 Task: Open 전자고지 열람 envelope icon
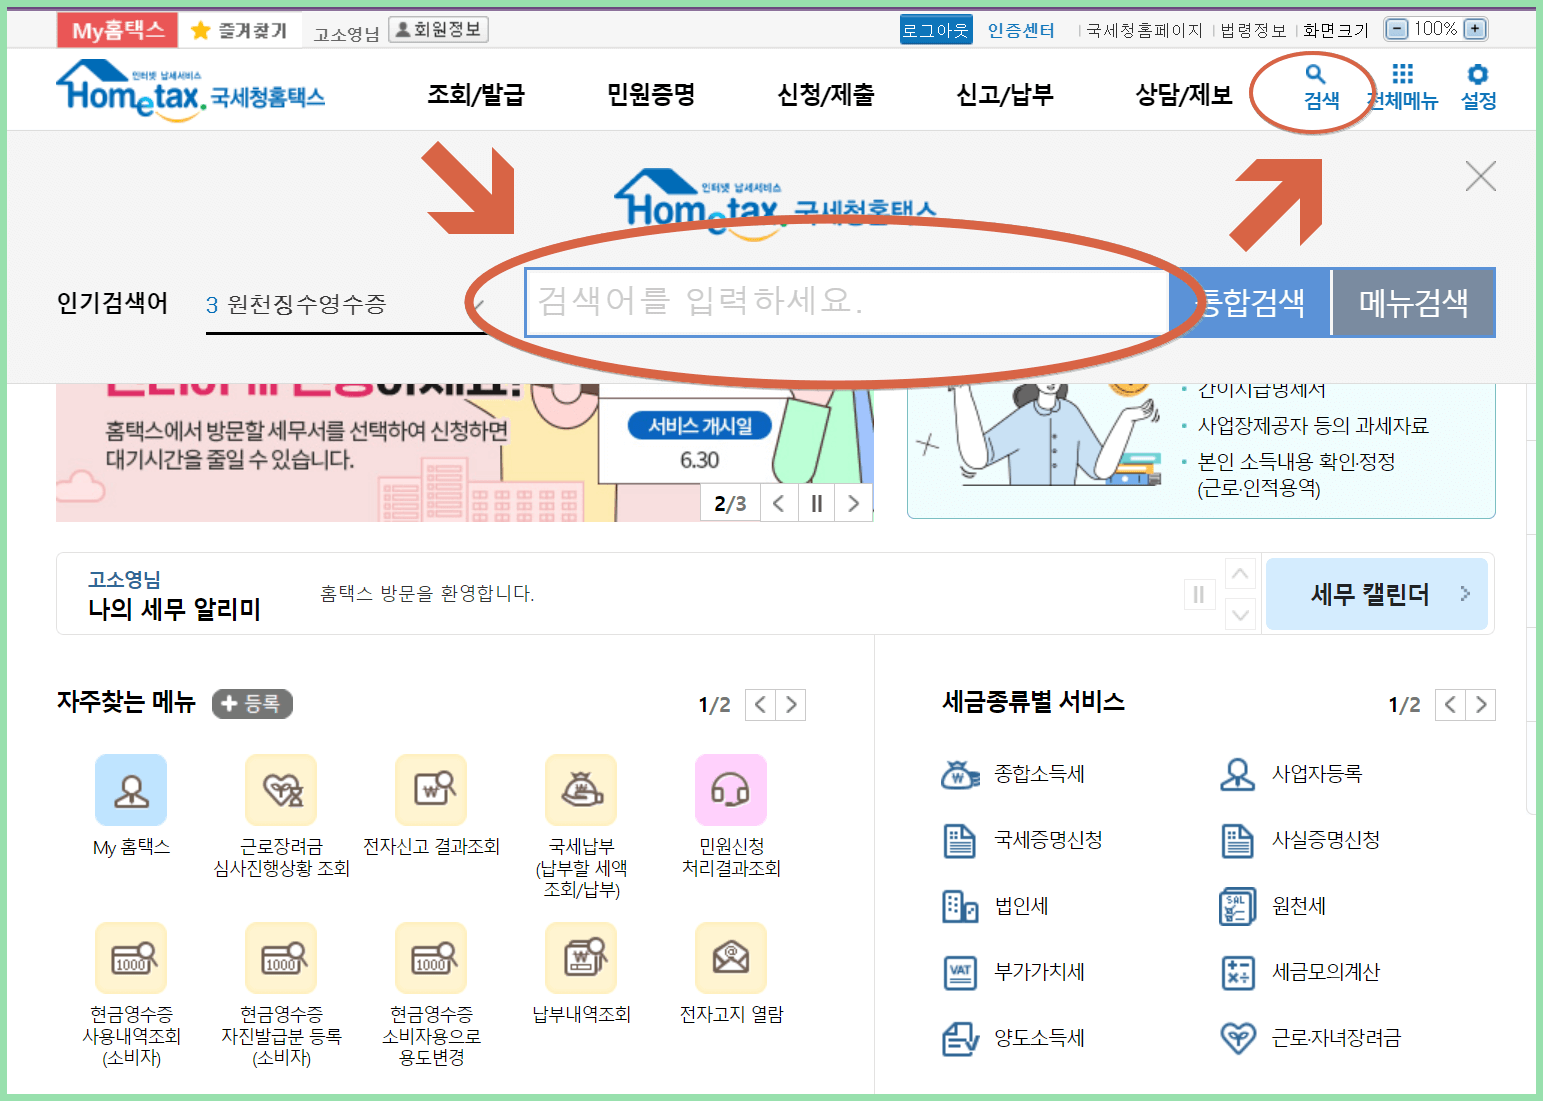[x=731, y=958]
